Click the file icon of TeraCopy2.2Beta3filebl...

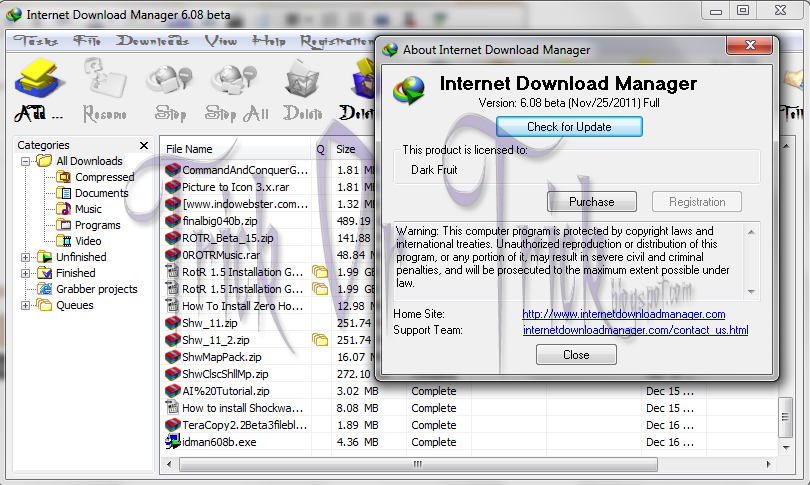pyautogui.click(x=173, y=425)
